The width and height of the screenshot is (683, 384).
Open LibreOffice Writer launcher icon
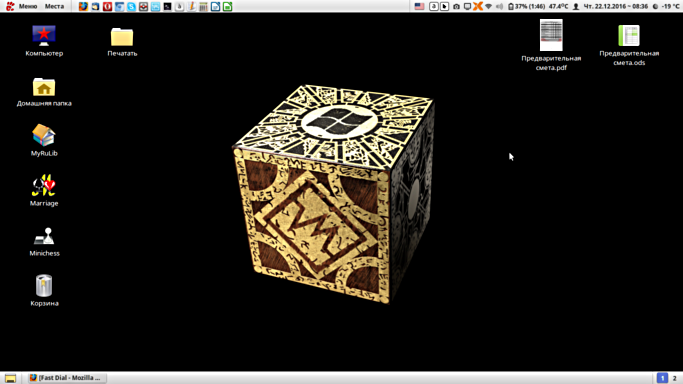(x=215, y=7)
